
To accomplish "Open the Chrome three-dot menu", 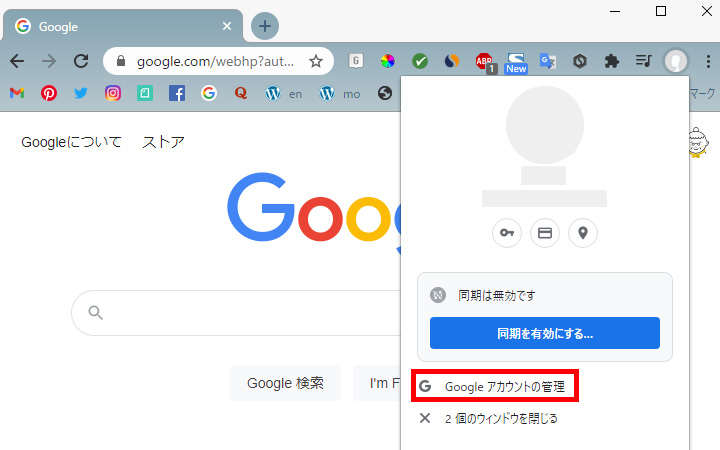I will pos(708,61).
